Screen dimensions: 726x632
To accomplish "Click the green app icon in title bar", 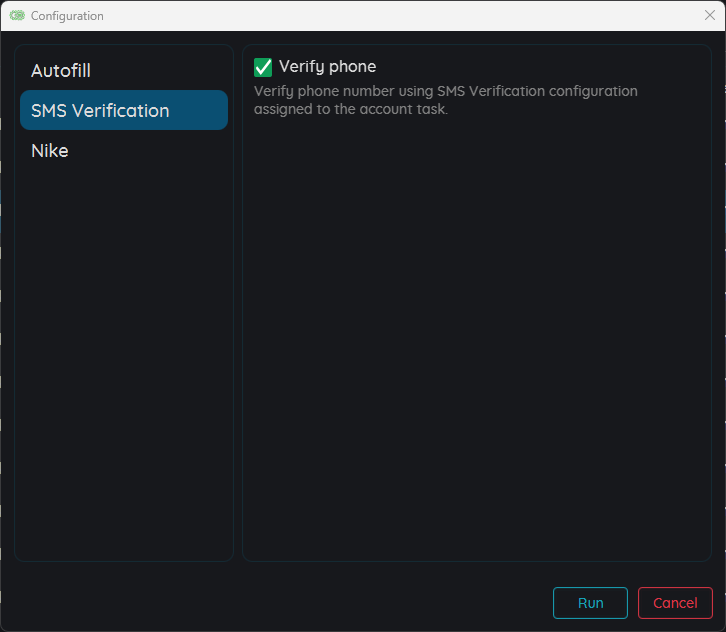I will click(x=17, y=16).
